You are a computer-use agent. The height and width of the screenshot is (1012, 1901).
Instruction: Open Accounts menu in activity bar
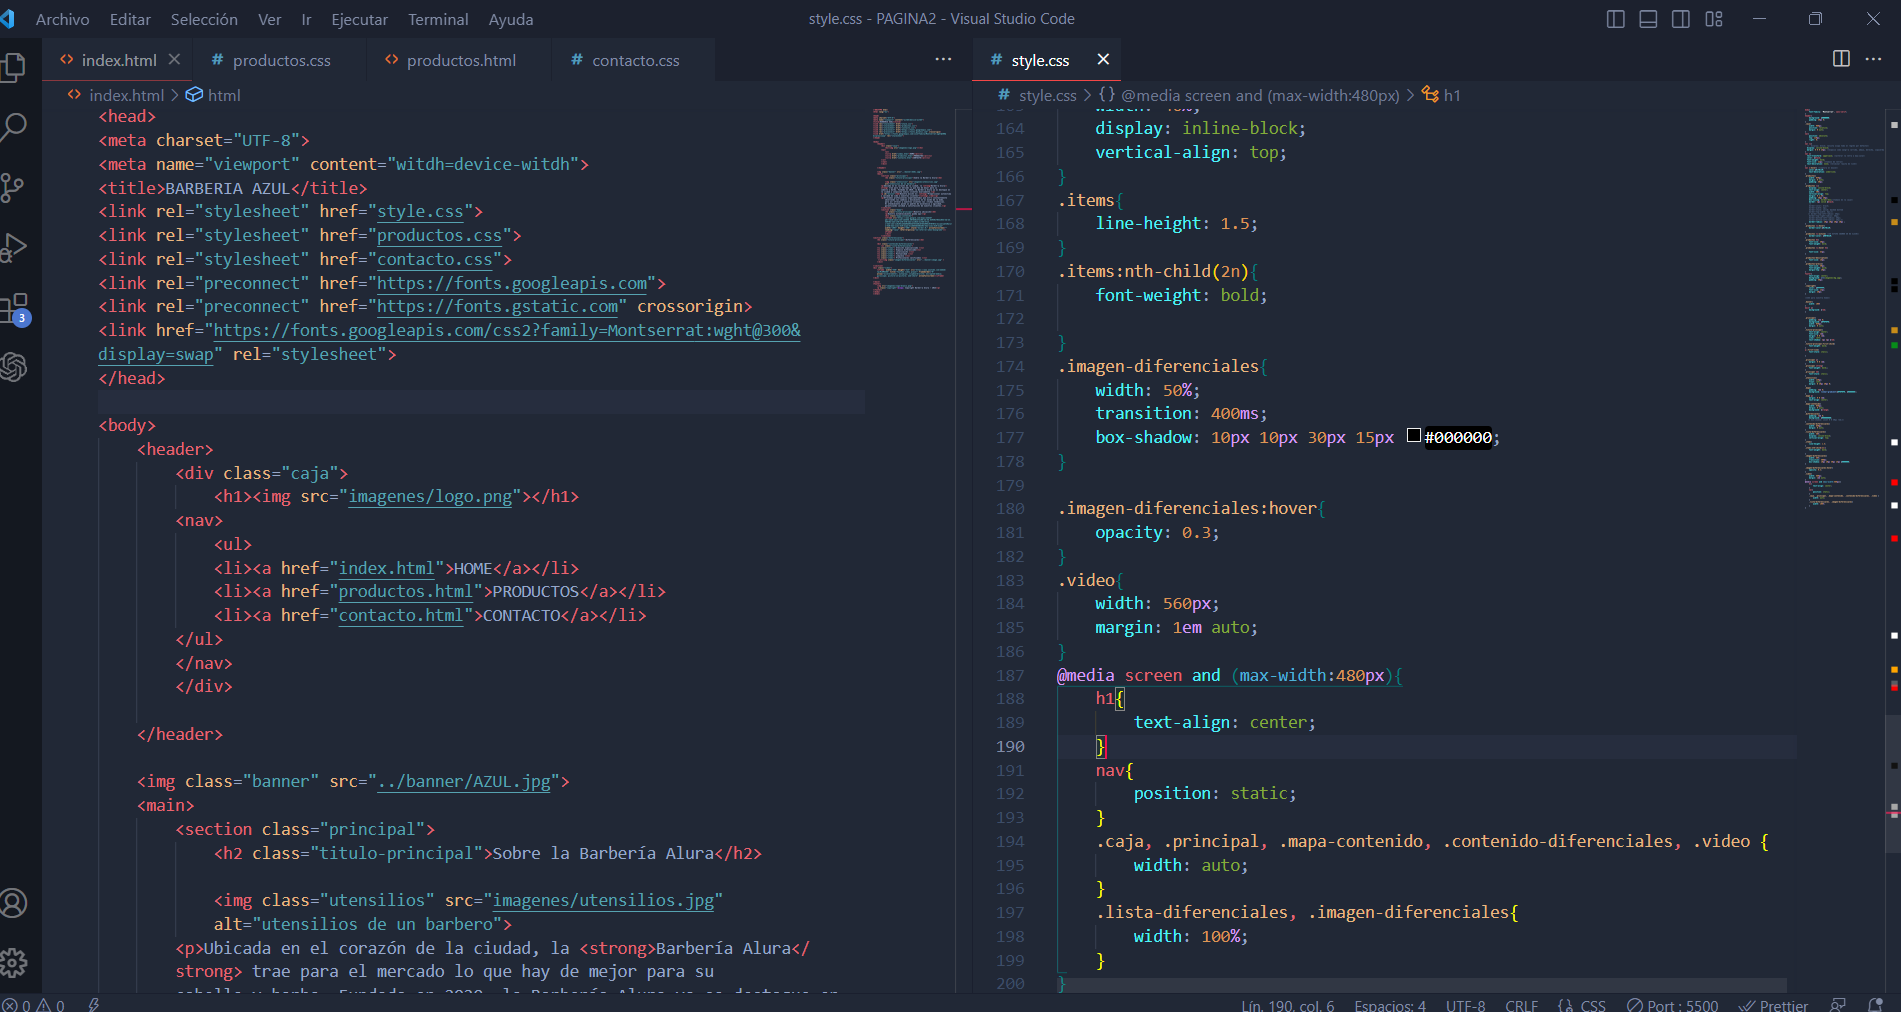(14, 903)
